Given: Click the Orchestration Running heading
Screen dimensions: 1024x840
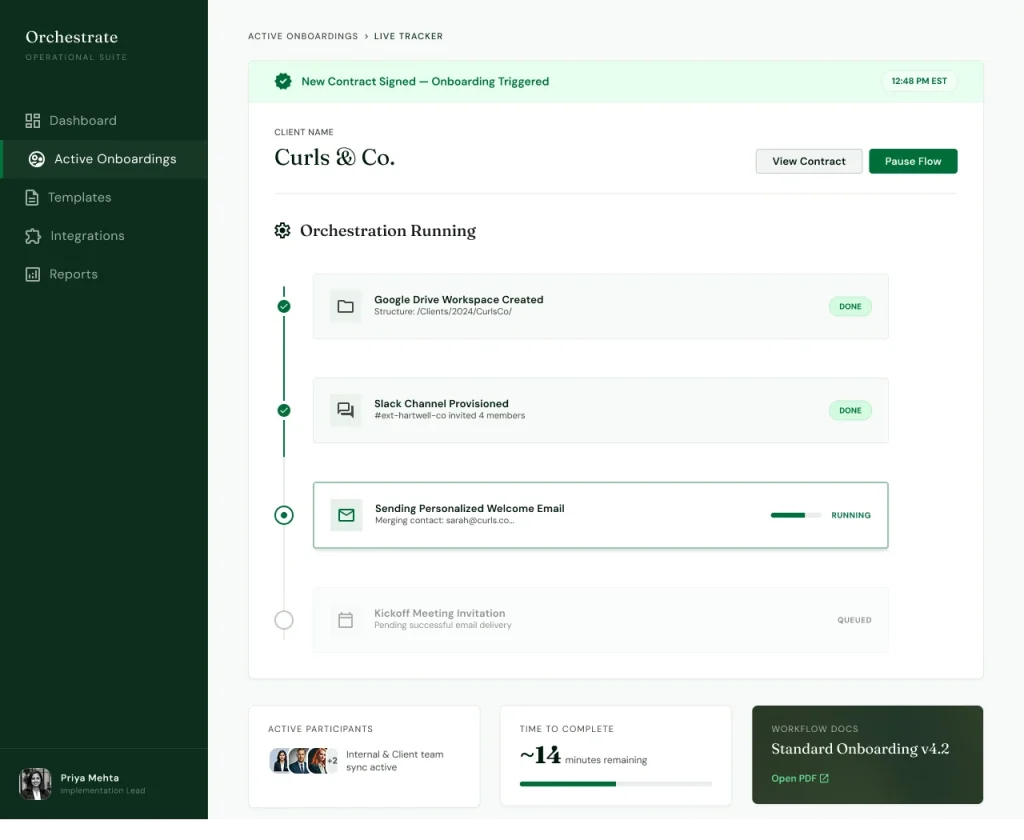Looking at the screenshot, I should coord(388,231).
